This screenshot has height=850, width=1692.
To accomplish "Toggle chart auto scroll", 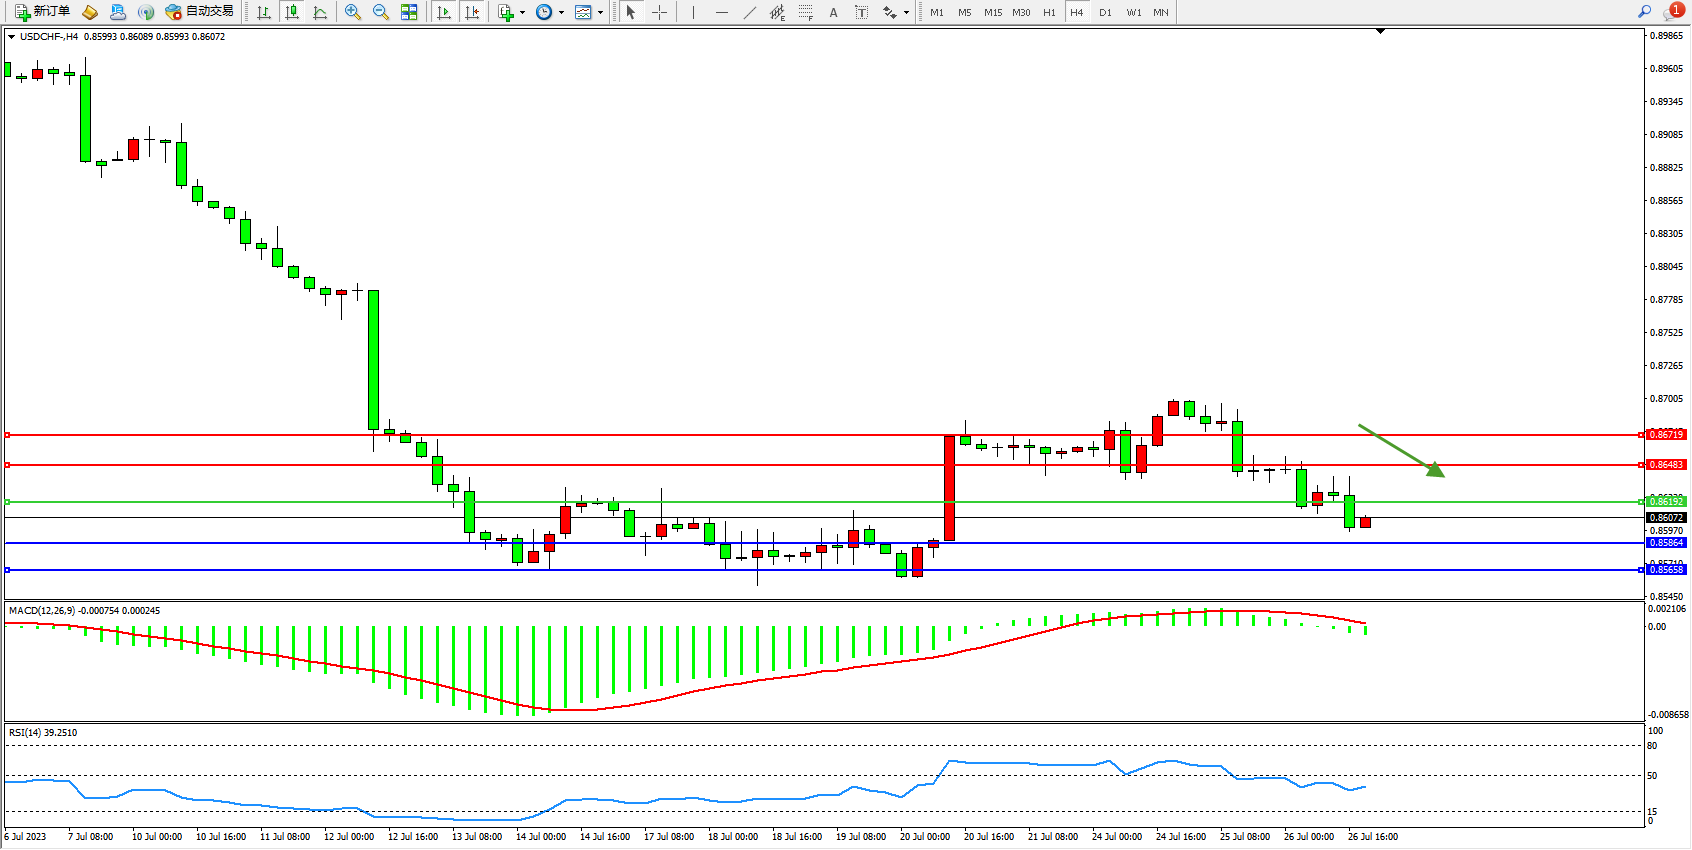I will [444, 12].
